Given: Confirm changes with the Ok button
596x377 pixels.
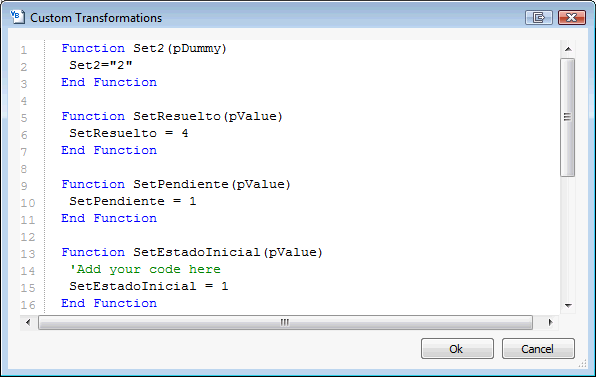Looking at the screenshot, I should tap(457, 348).
